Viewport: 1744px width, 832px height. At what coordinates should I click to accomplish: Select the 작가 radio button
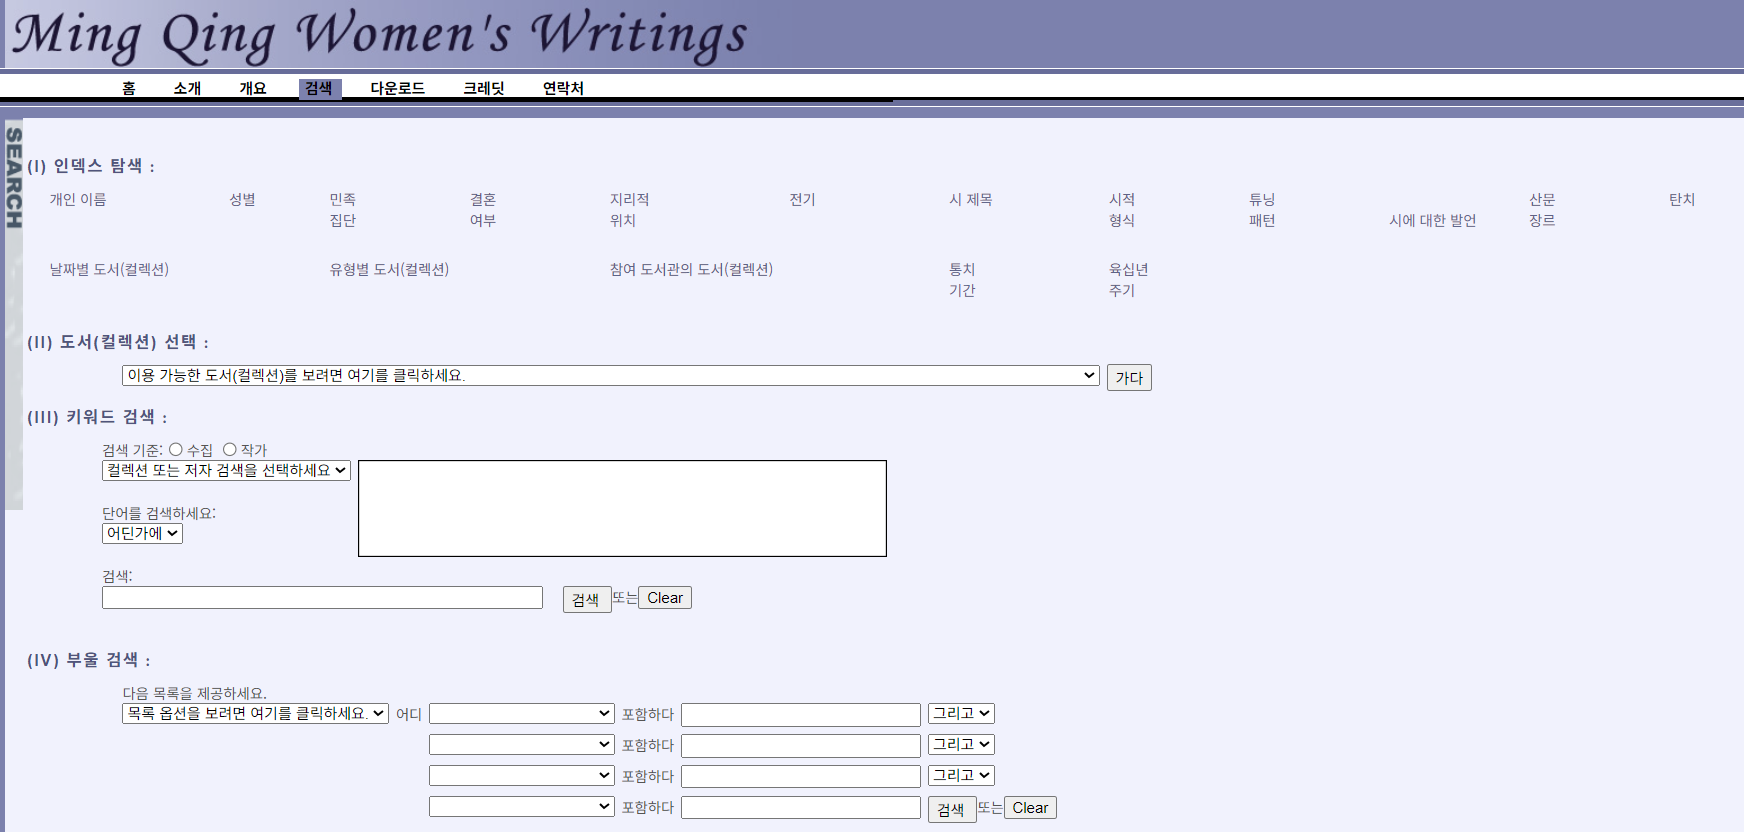click(229, 450)
